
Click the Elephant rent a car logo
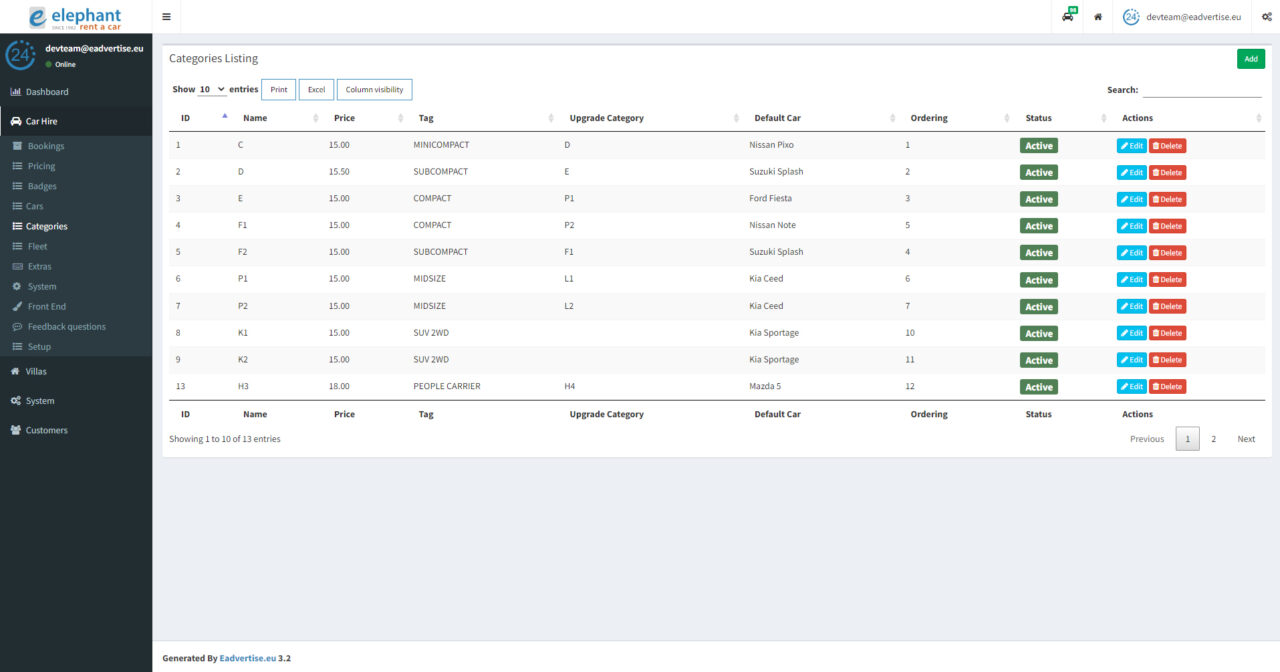76,17
